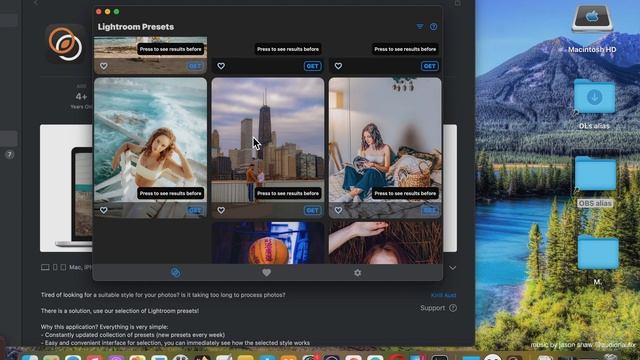Click the App Store back arrow
The image size is (640, 360).
click(36, 2)
